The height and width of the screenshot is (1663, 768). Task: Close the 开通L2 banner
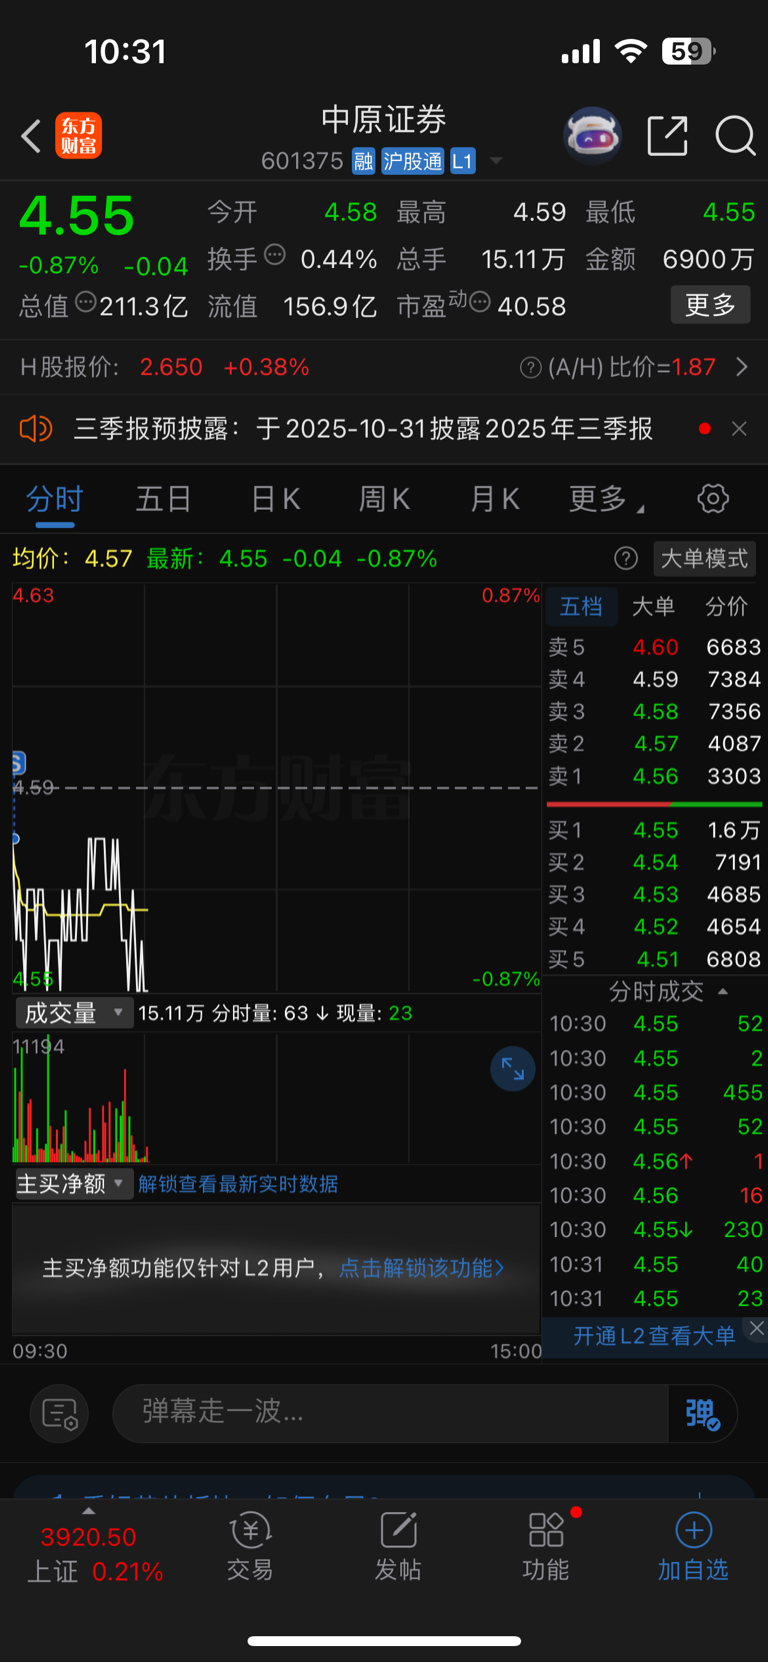click(757, 1328)
